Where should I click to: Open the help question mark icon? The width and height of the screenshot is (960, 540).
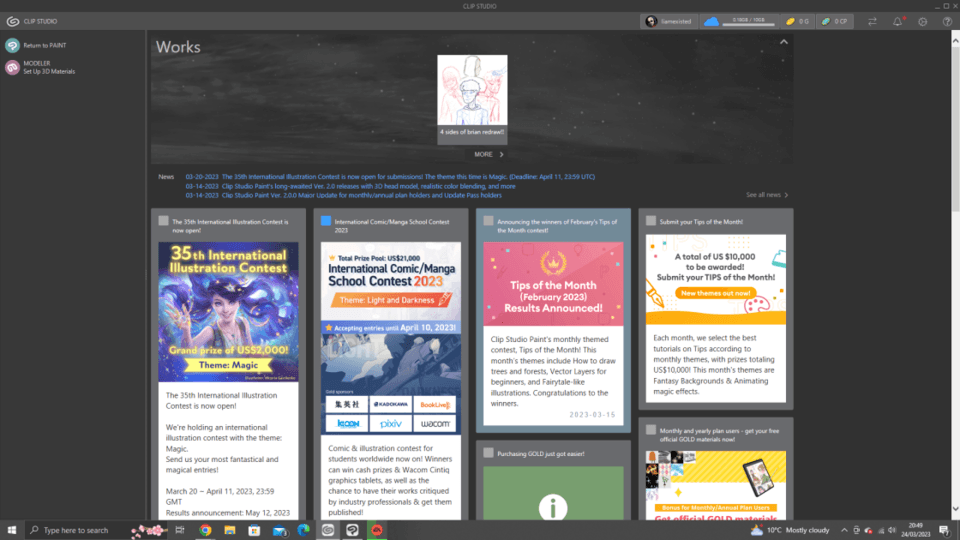[947, 21]
